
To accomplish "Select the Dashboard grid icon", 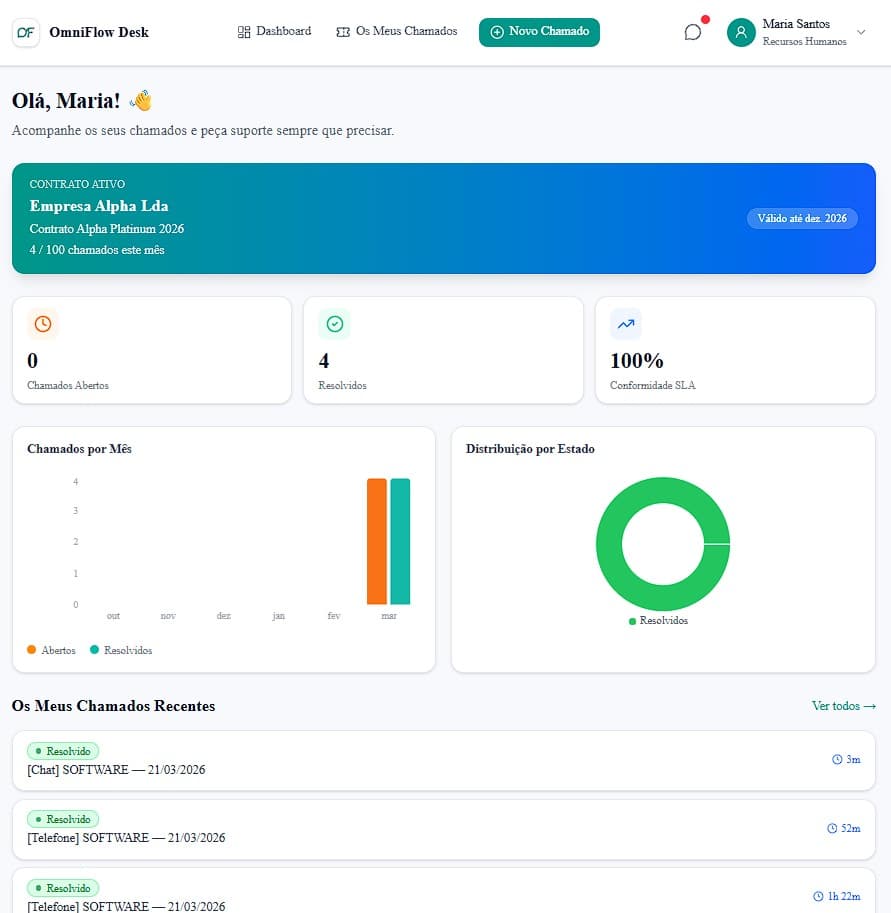I will tap(243, 31).
